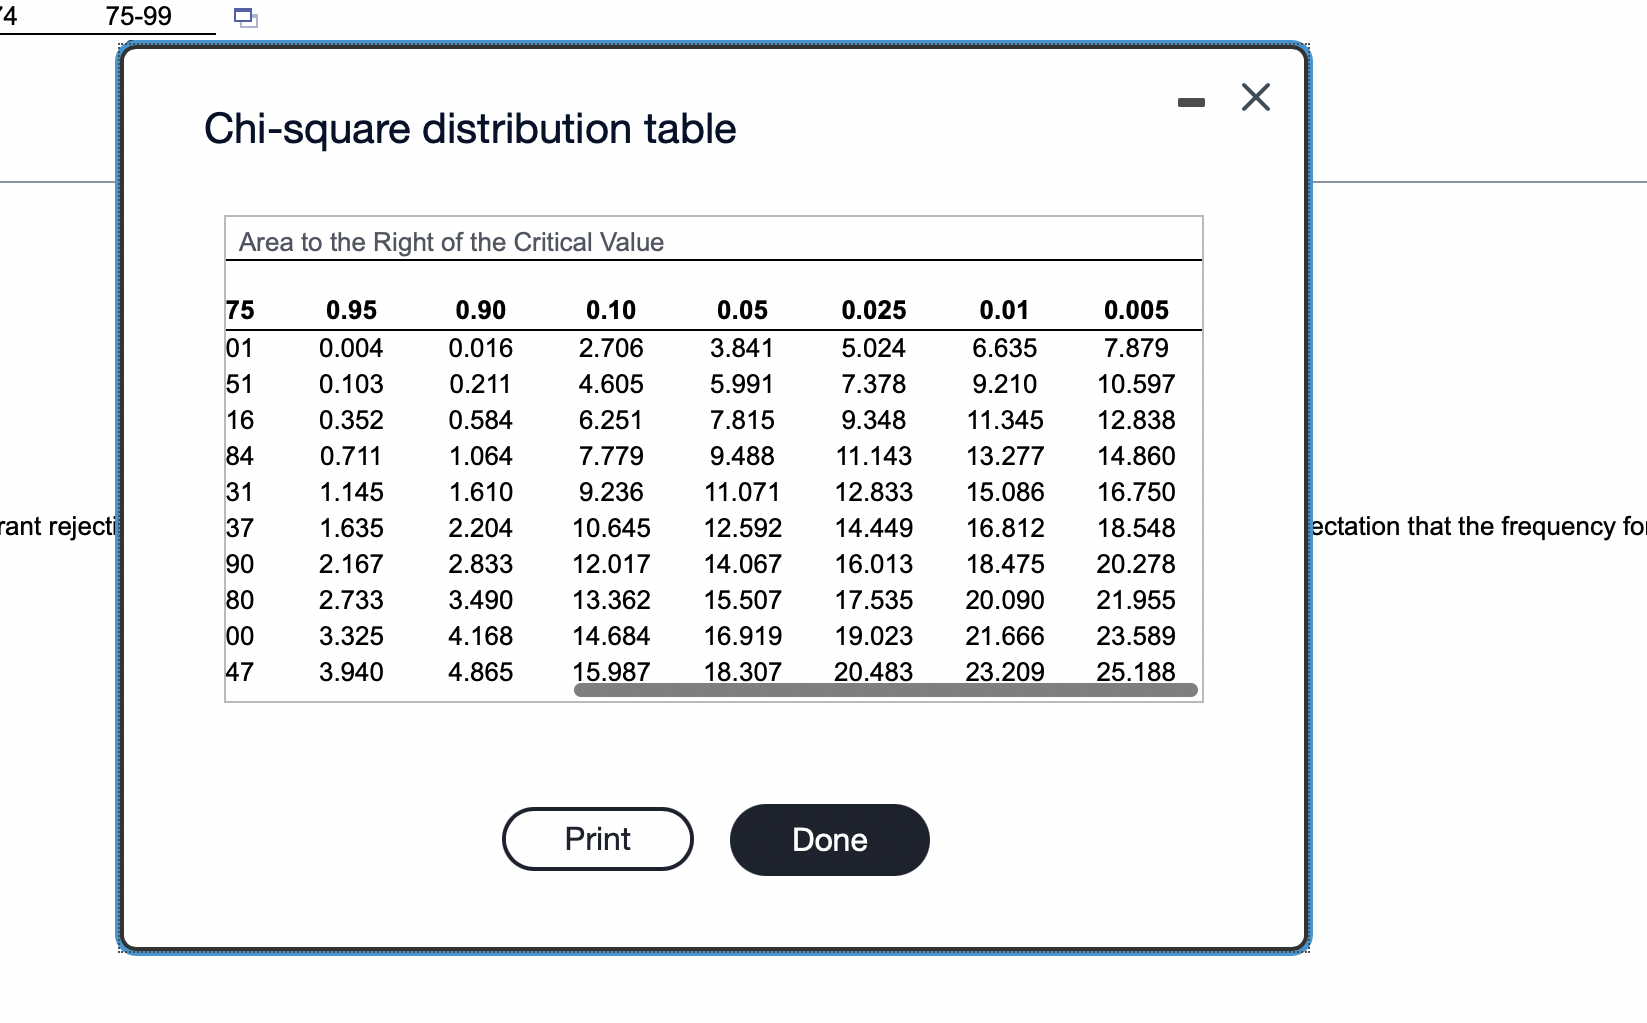Click the table's horizontal scrollbar
The width and height of the screenshot is (1647, 1023).
(x=886, y=690)
